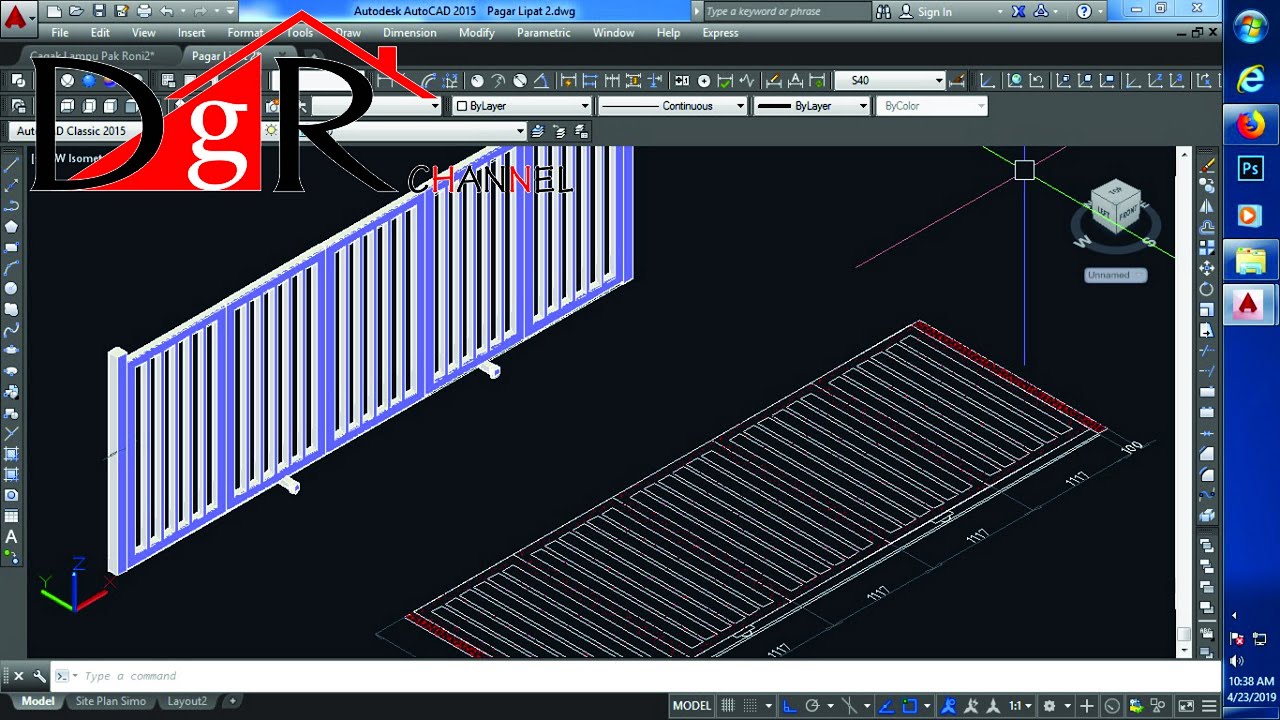Click the Tolerance dimension icon
The height and width of the screenshot is (720, 1280).
(682, 81)
